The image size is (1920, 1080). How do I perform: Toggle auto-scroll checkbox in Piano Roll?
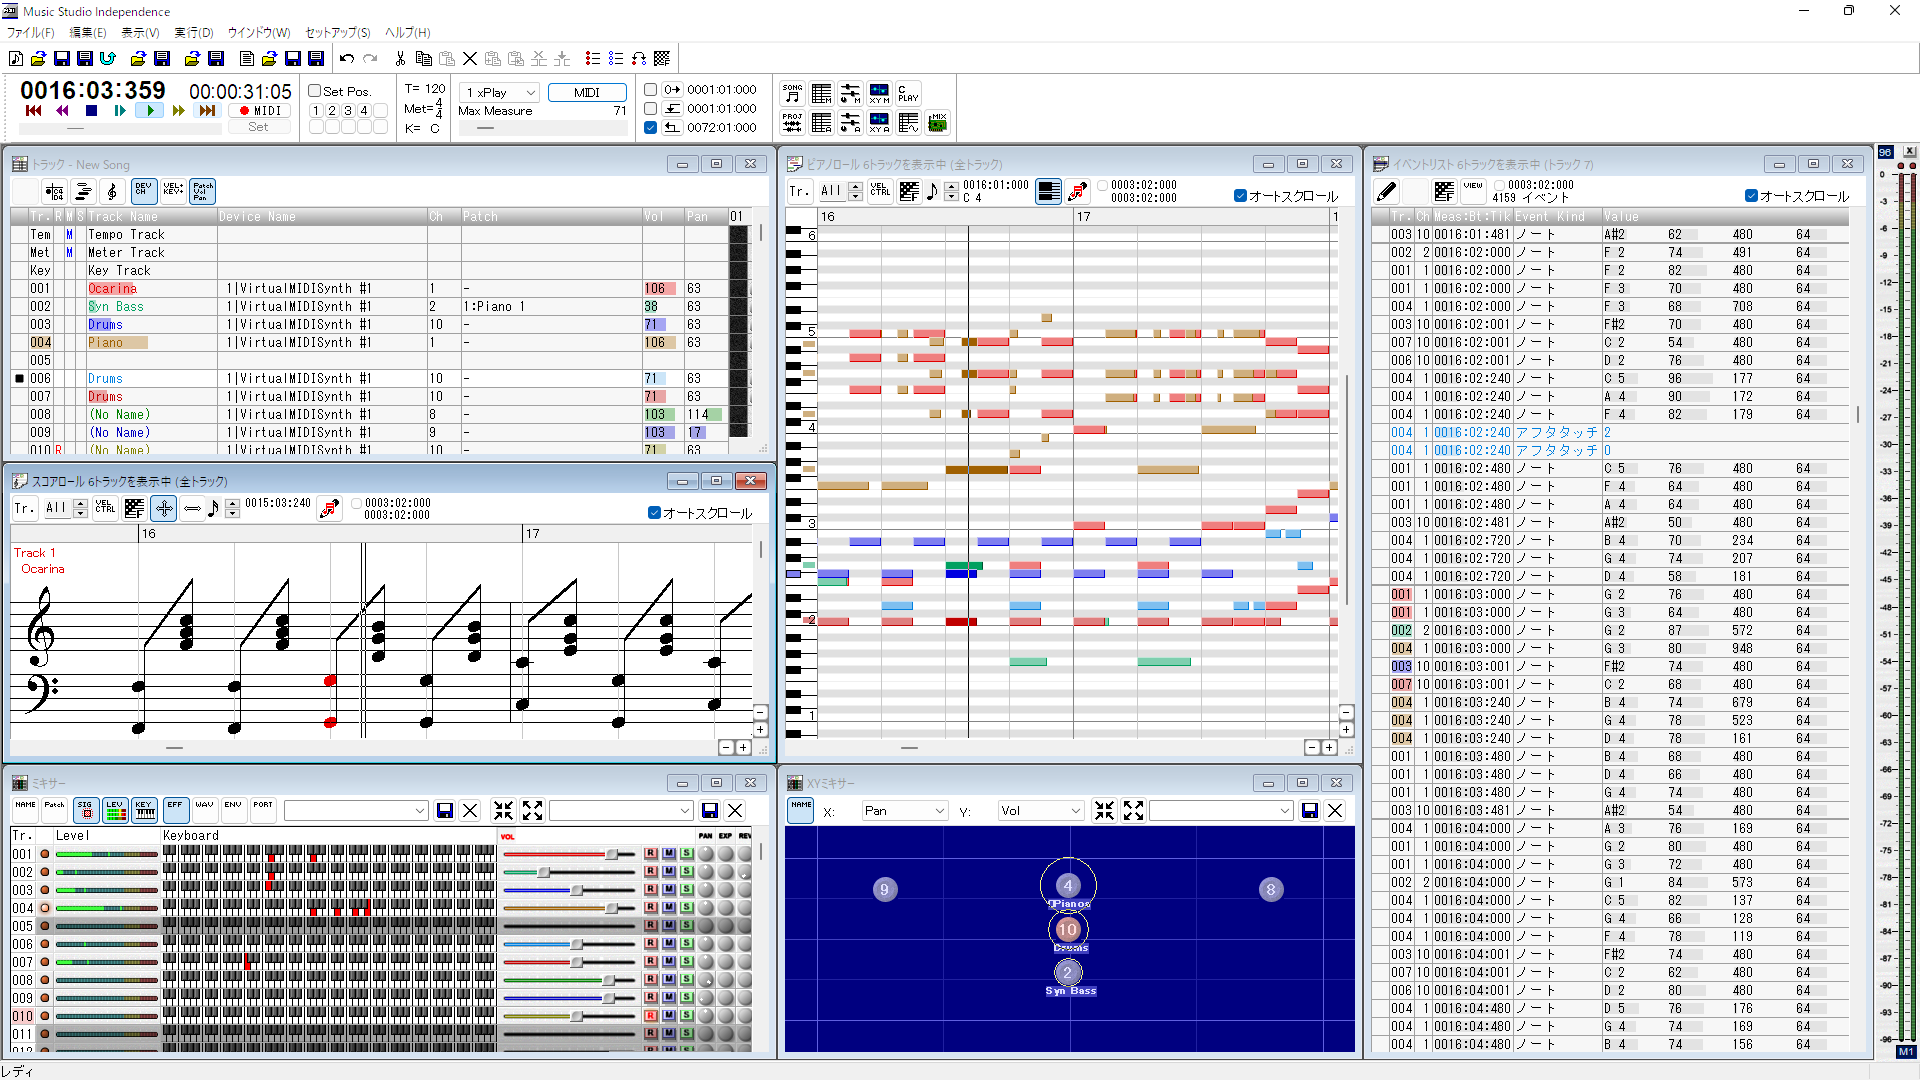coord(1240,196)
